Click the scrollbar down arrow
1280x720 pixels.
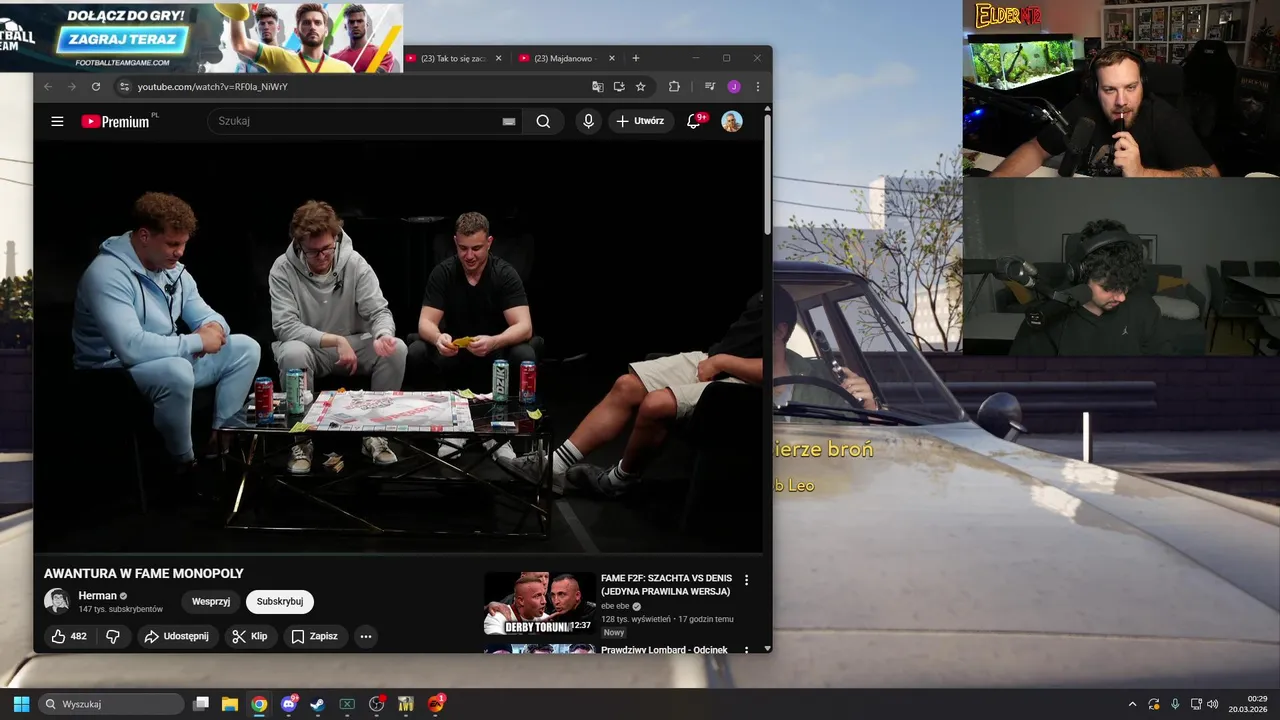click(767, 648)
